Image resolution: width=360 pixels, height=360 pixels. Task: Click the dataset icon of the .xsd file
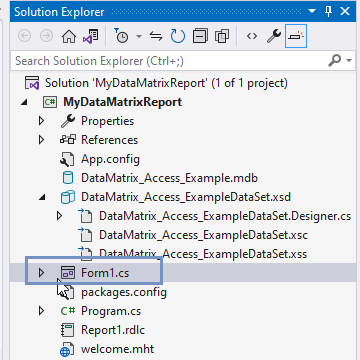click(68, 197)
